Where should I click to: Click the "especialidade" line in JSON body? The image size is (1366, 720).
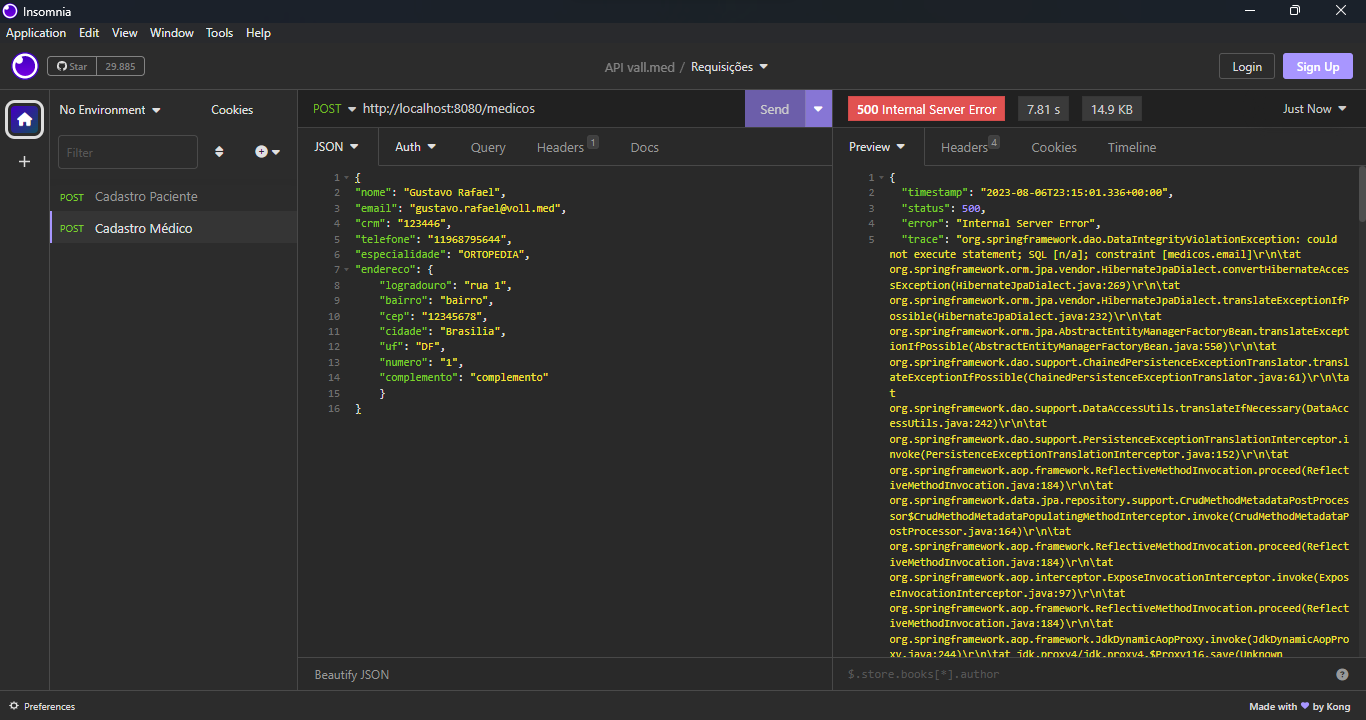click(x=442, y=254)
